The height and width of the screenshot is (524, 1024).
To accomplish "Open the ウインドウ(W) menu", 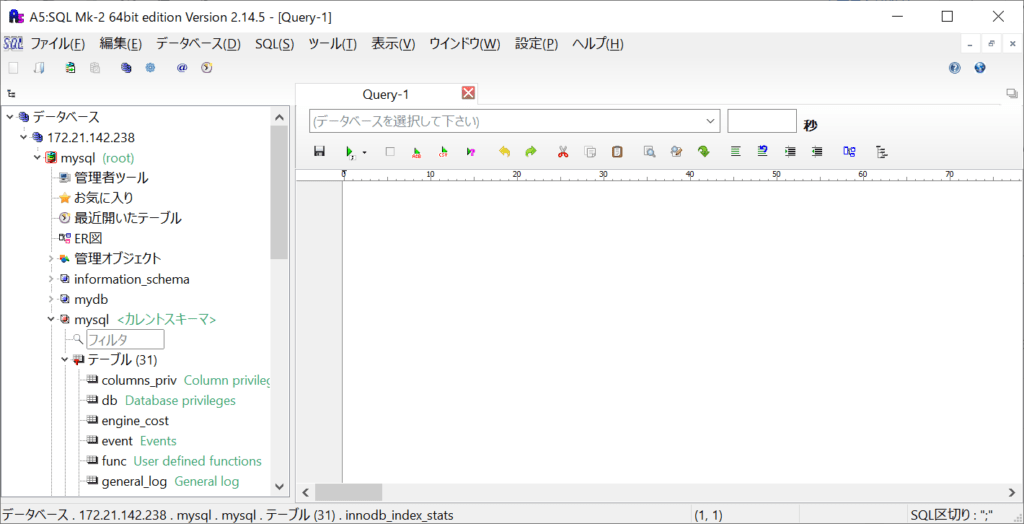I will (464, 44).
